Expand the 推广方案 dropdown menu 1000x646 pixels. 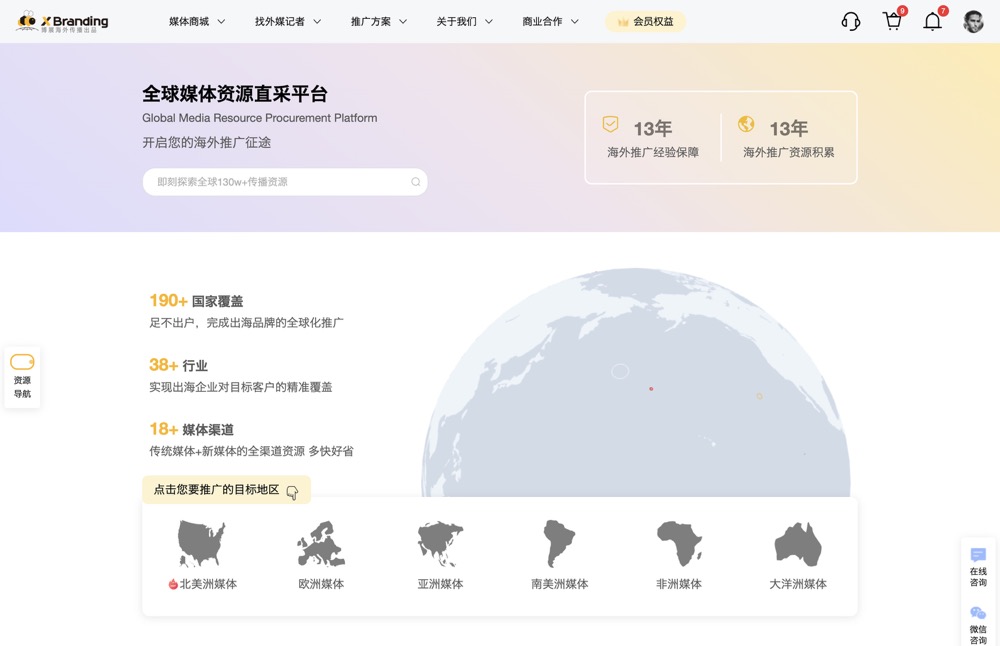click(x=371, y=20)
